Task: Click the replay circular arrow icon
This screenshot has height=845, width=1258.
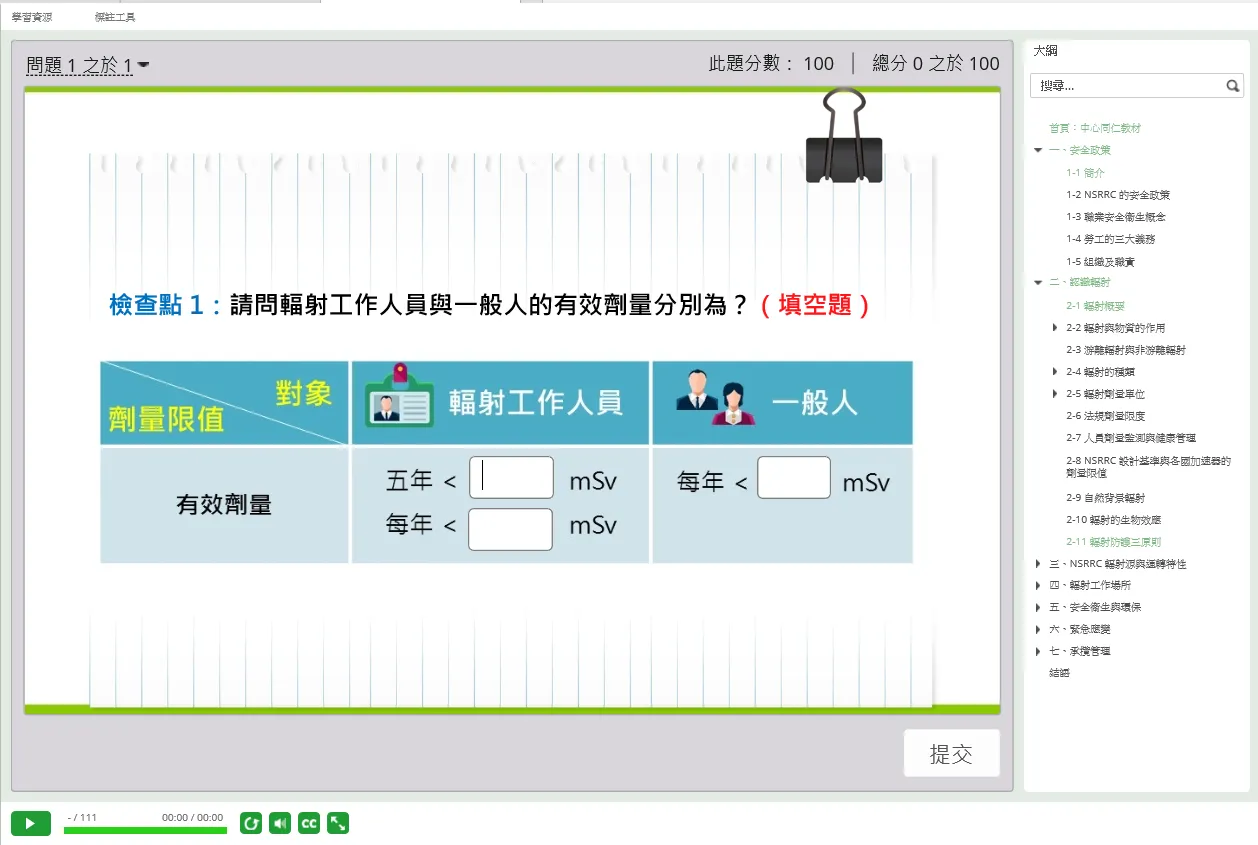Action: click(251, 823)
